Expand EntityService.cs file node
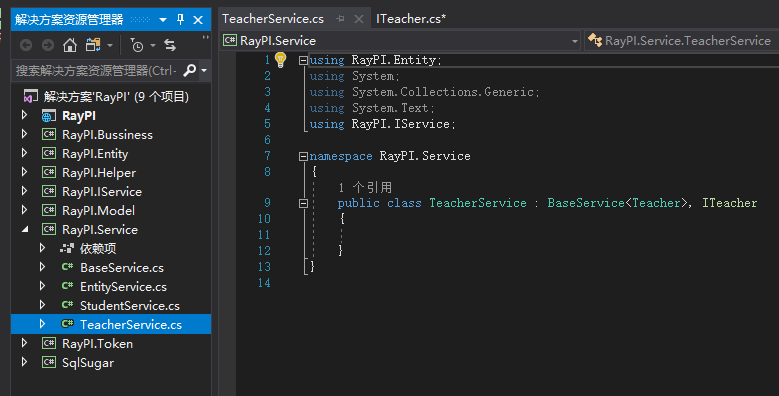The image size is (779, 396). pyautogui.click(x=42, y=286)
